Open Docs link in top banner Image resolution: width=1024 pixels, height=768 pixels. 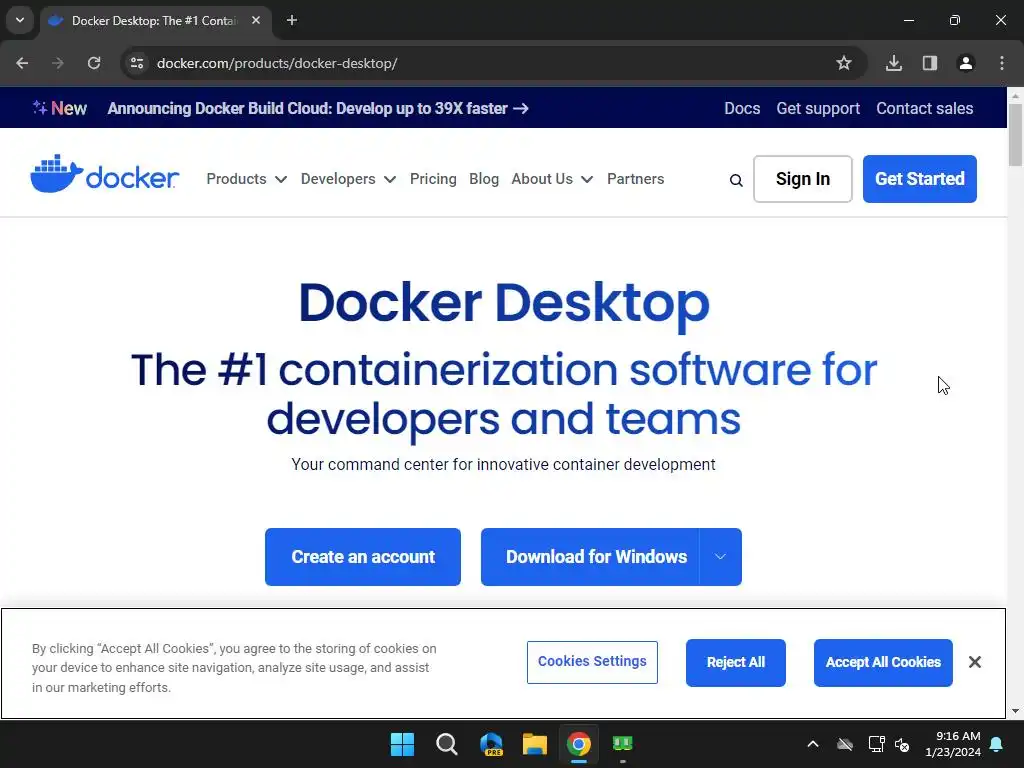pos(742,108)
